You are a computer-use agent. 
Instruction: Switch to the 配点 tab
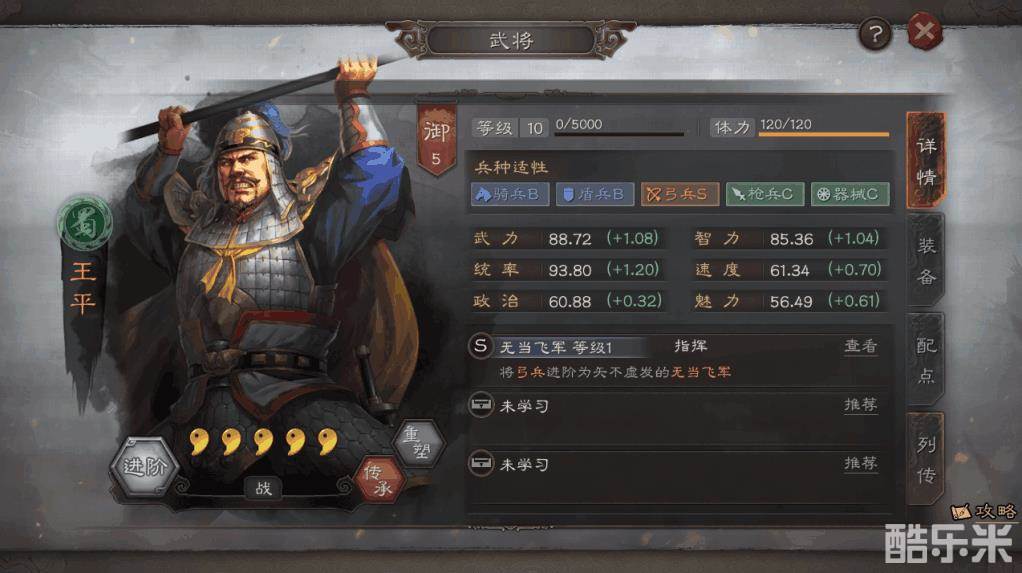[x=926, y=360]
